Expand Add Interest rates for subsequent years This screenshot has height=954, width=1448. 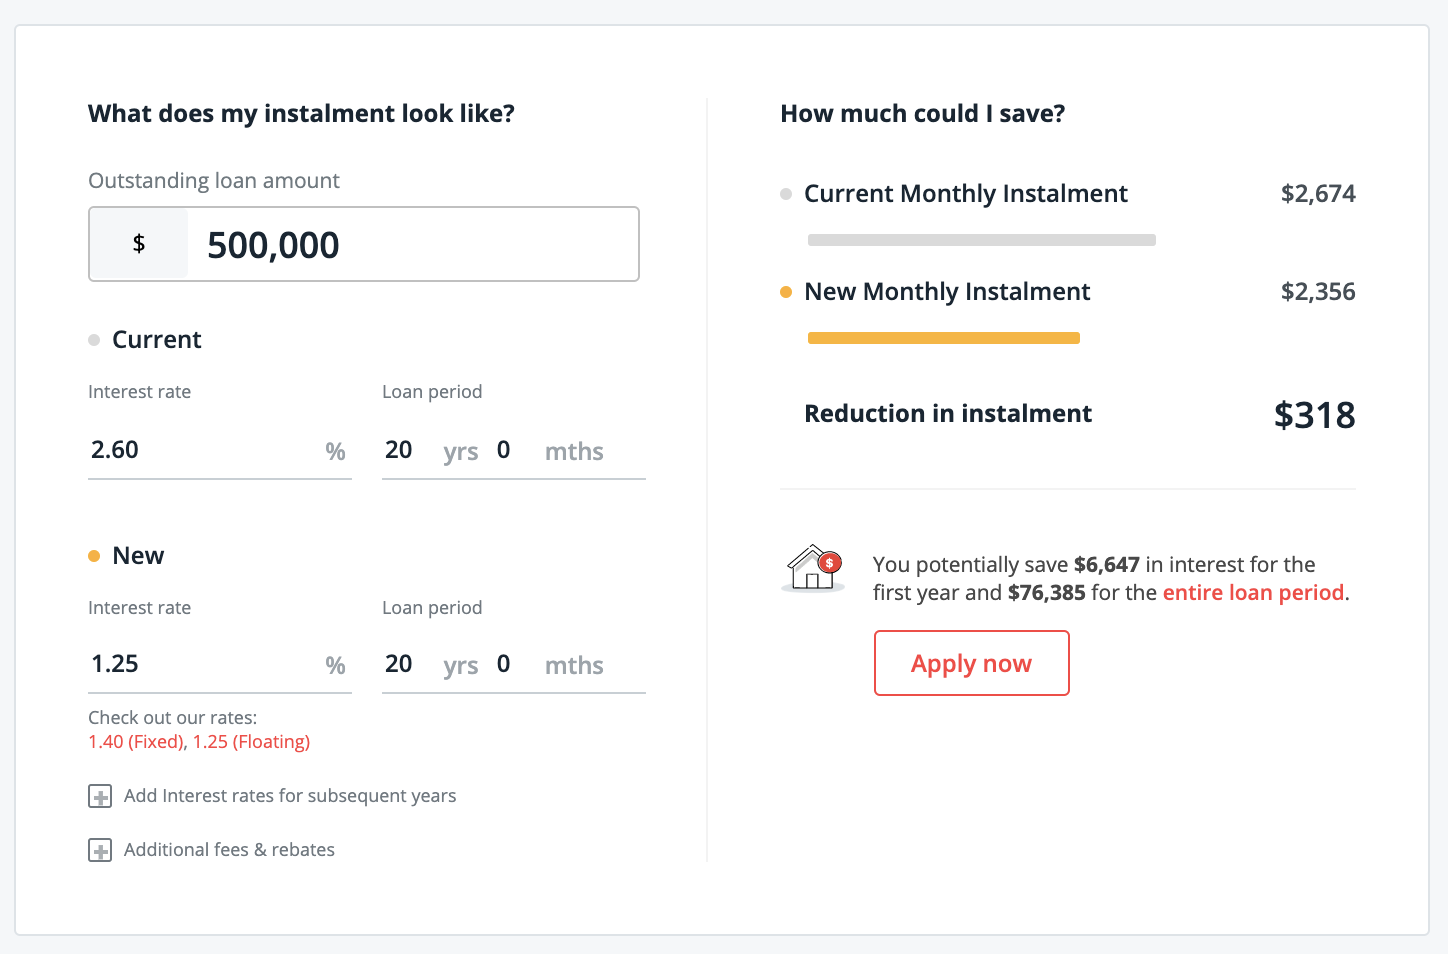pos(100,797)
